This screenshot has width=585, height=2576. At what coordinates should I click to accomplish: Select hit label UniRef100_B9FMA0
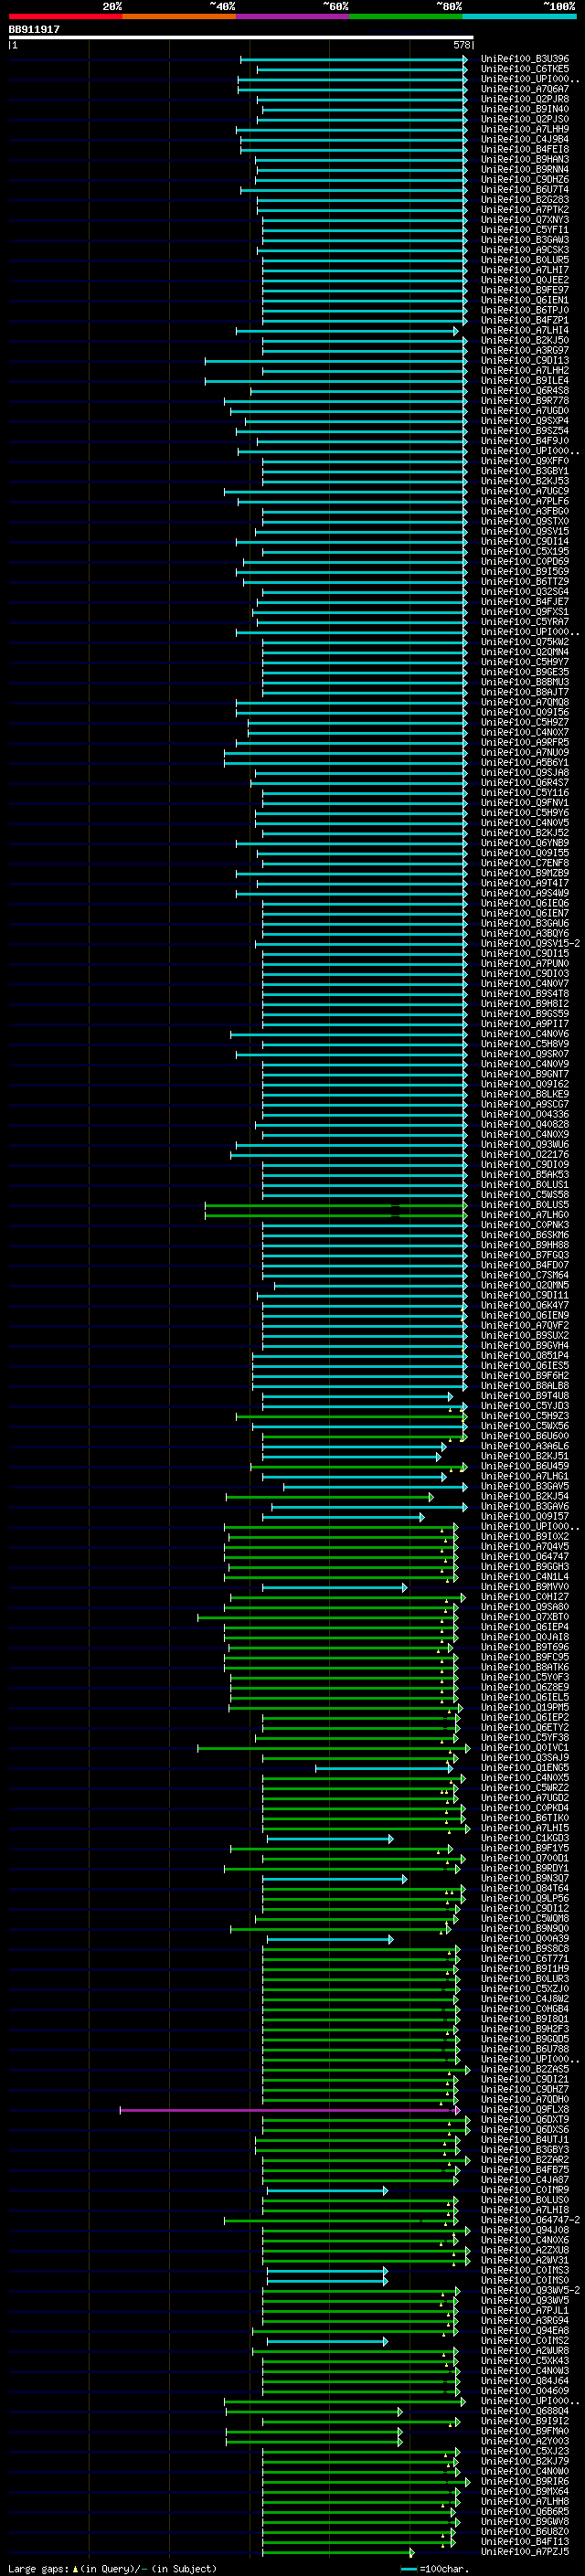(x=524, y=2430)
